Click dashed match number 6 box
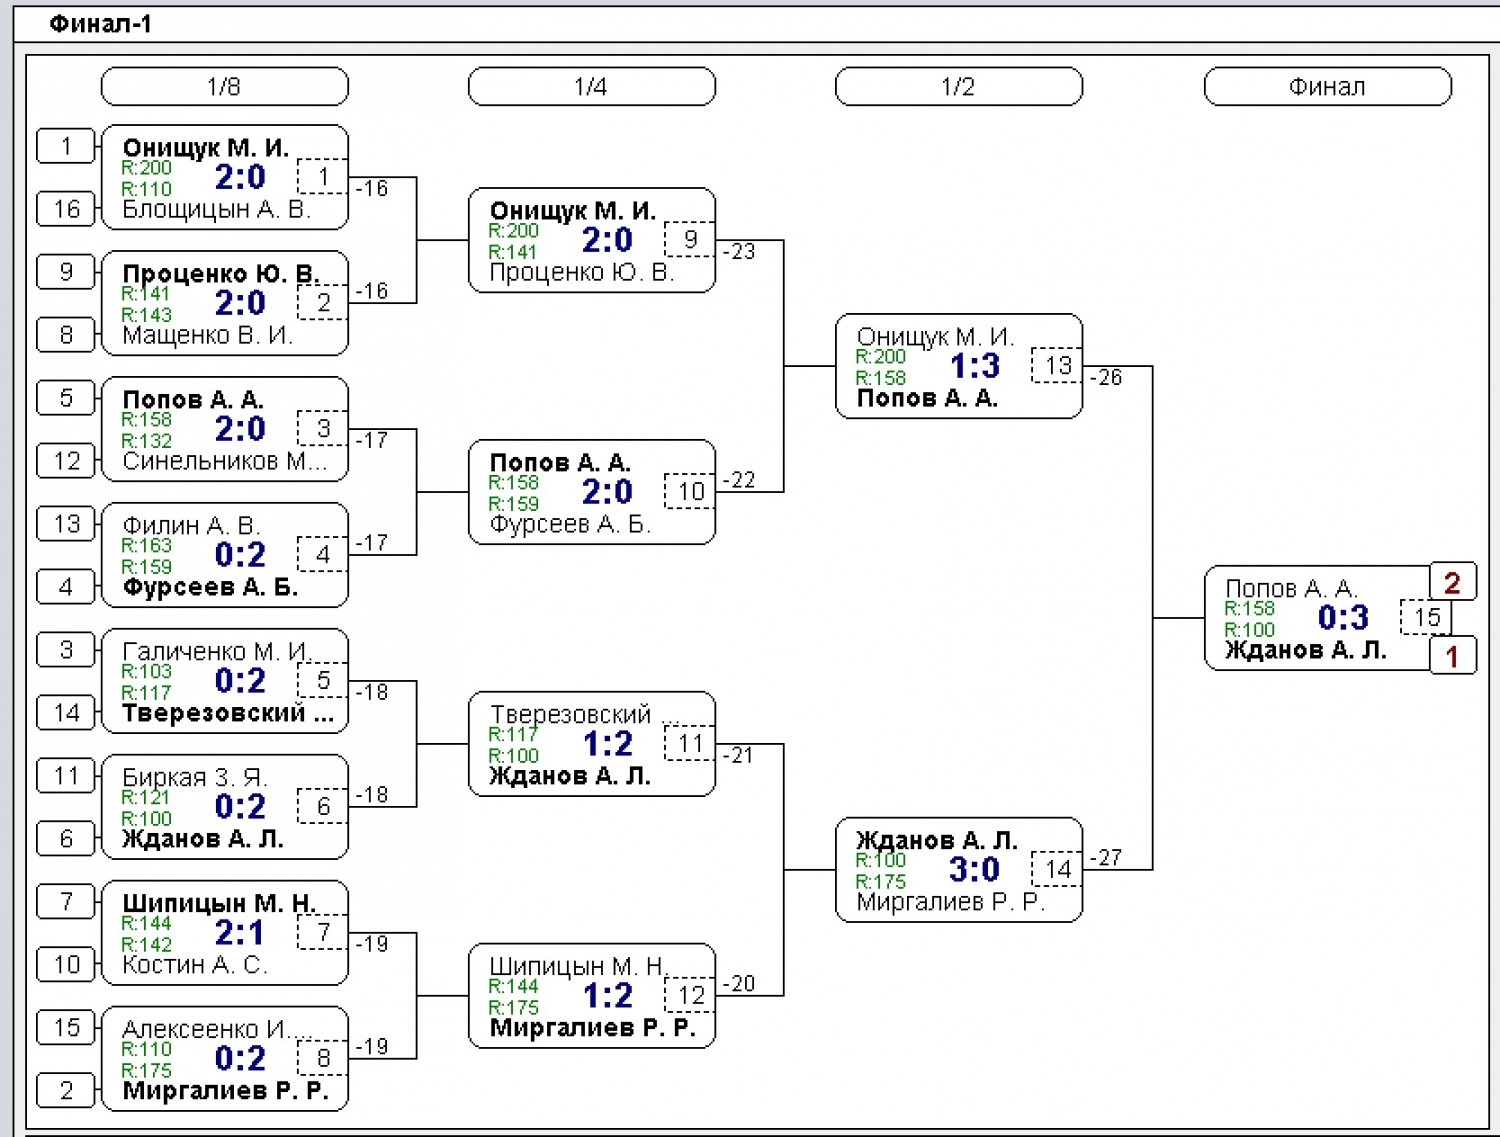The height and width of the screenshot is (1137, 1500). 323,807
